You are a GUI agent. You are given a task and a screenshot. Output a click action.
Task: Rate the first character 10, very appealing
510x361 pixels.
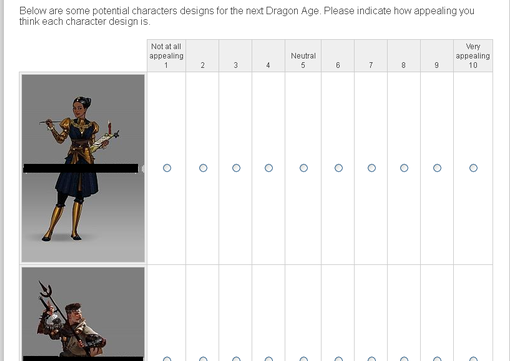point(473,168)
